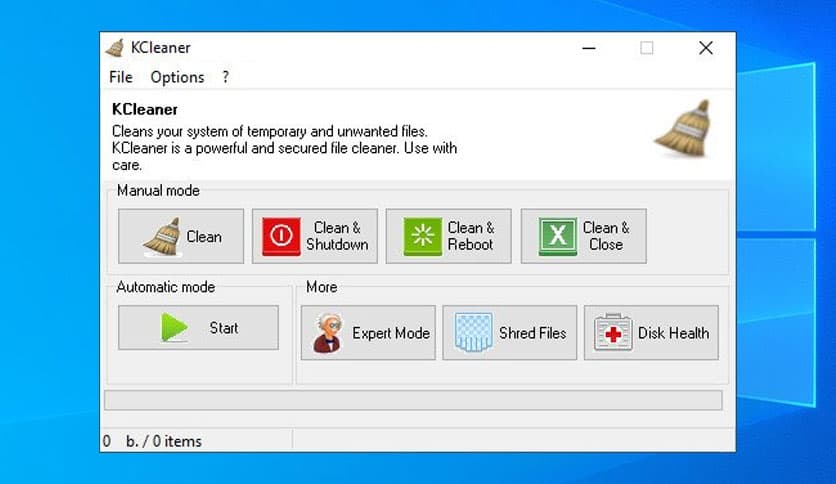Image resolution: width=836 pixels, height=484 pixels.
Task: Click the 'Manual mode' group label
Action: pyautogui.click(x=158, y=191)
